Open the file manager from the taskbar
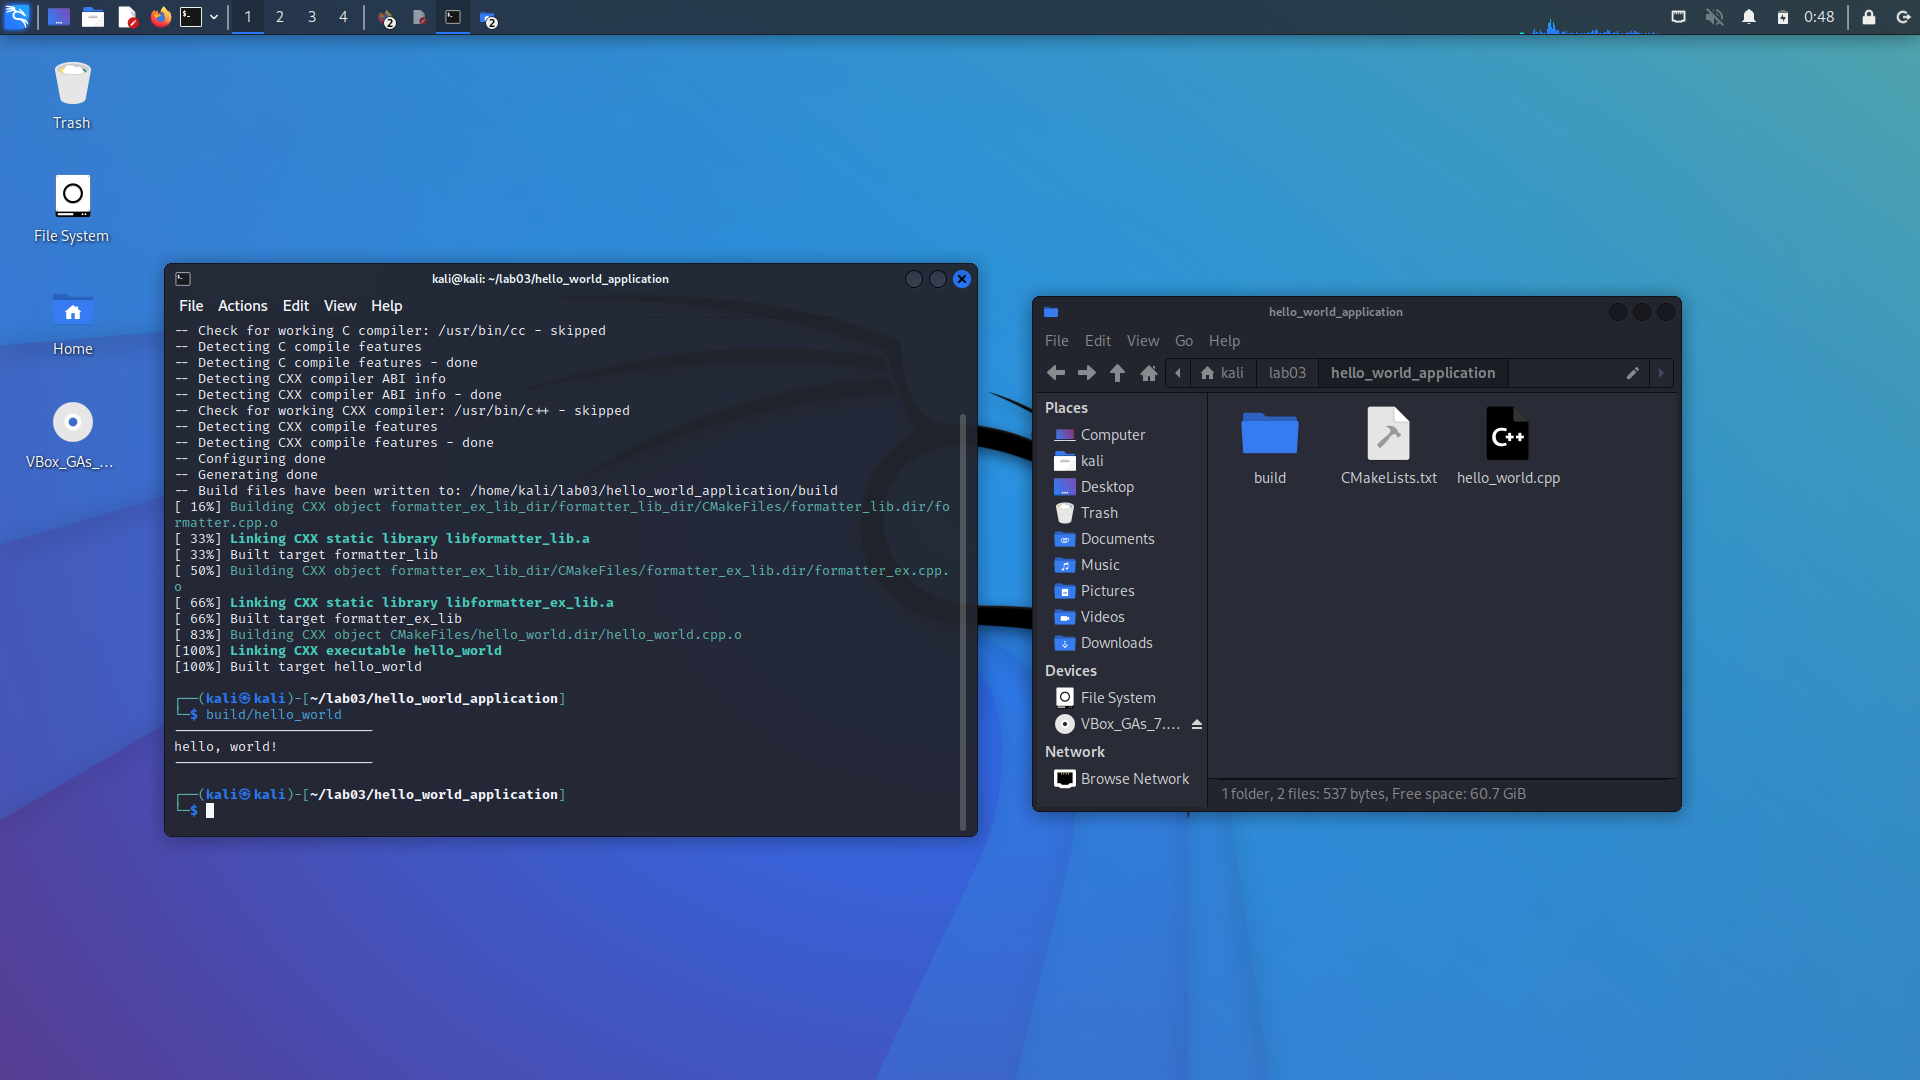 (93, 17)
